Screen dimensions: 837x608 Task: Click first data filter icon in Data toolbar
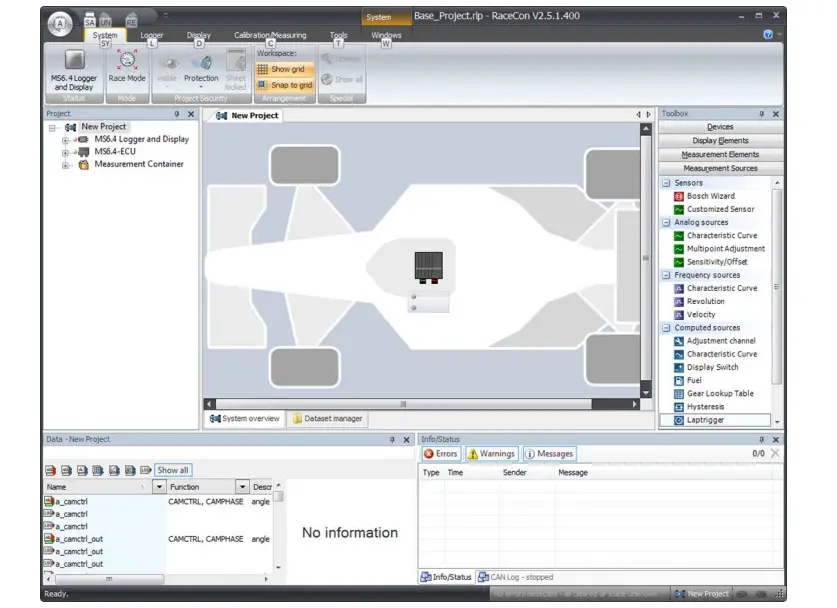coord(50,470)
